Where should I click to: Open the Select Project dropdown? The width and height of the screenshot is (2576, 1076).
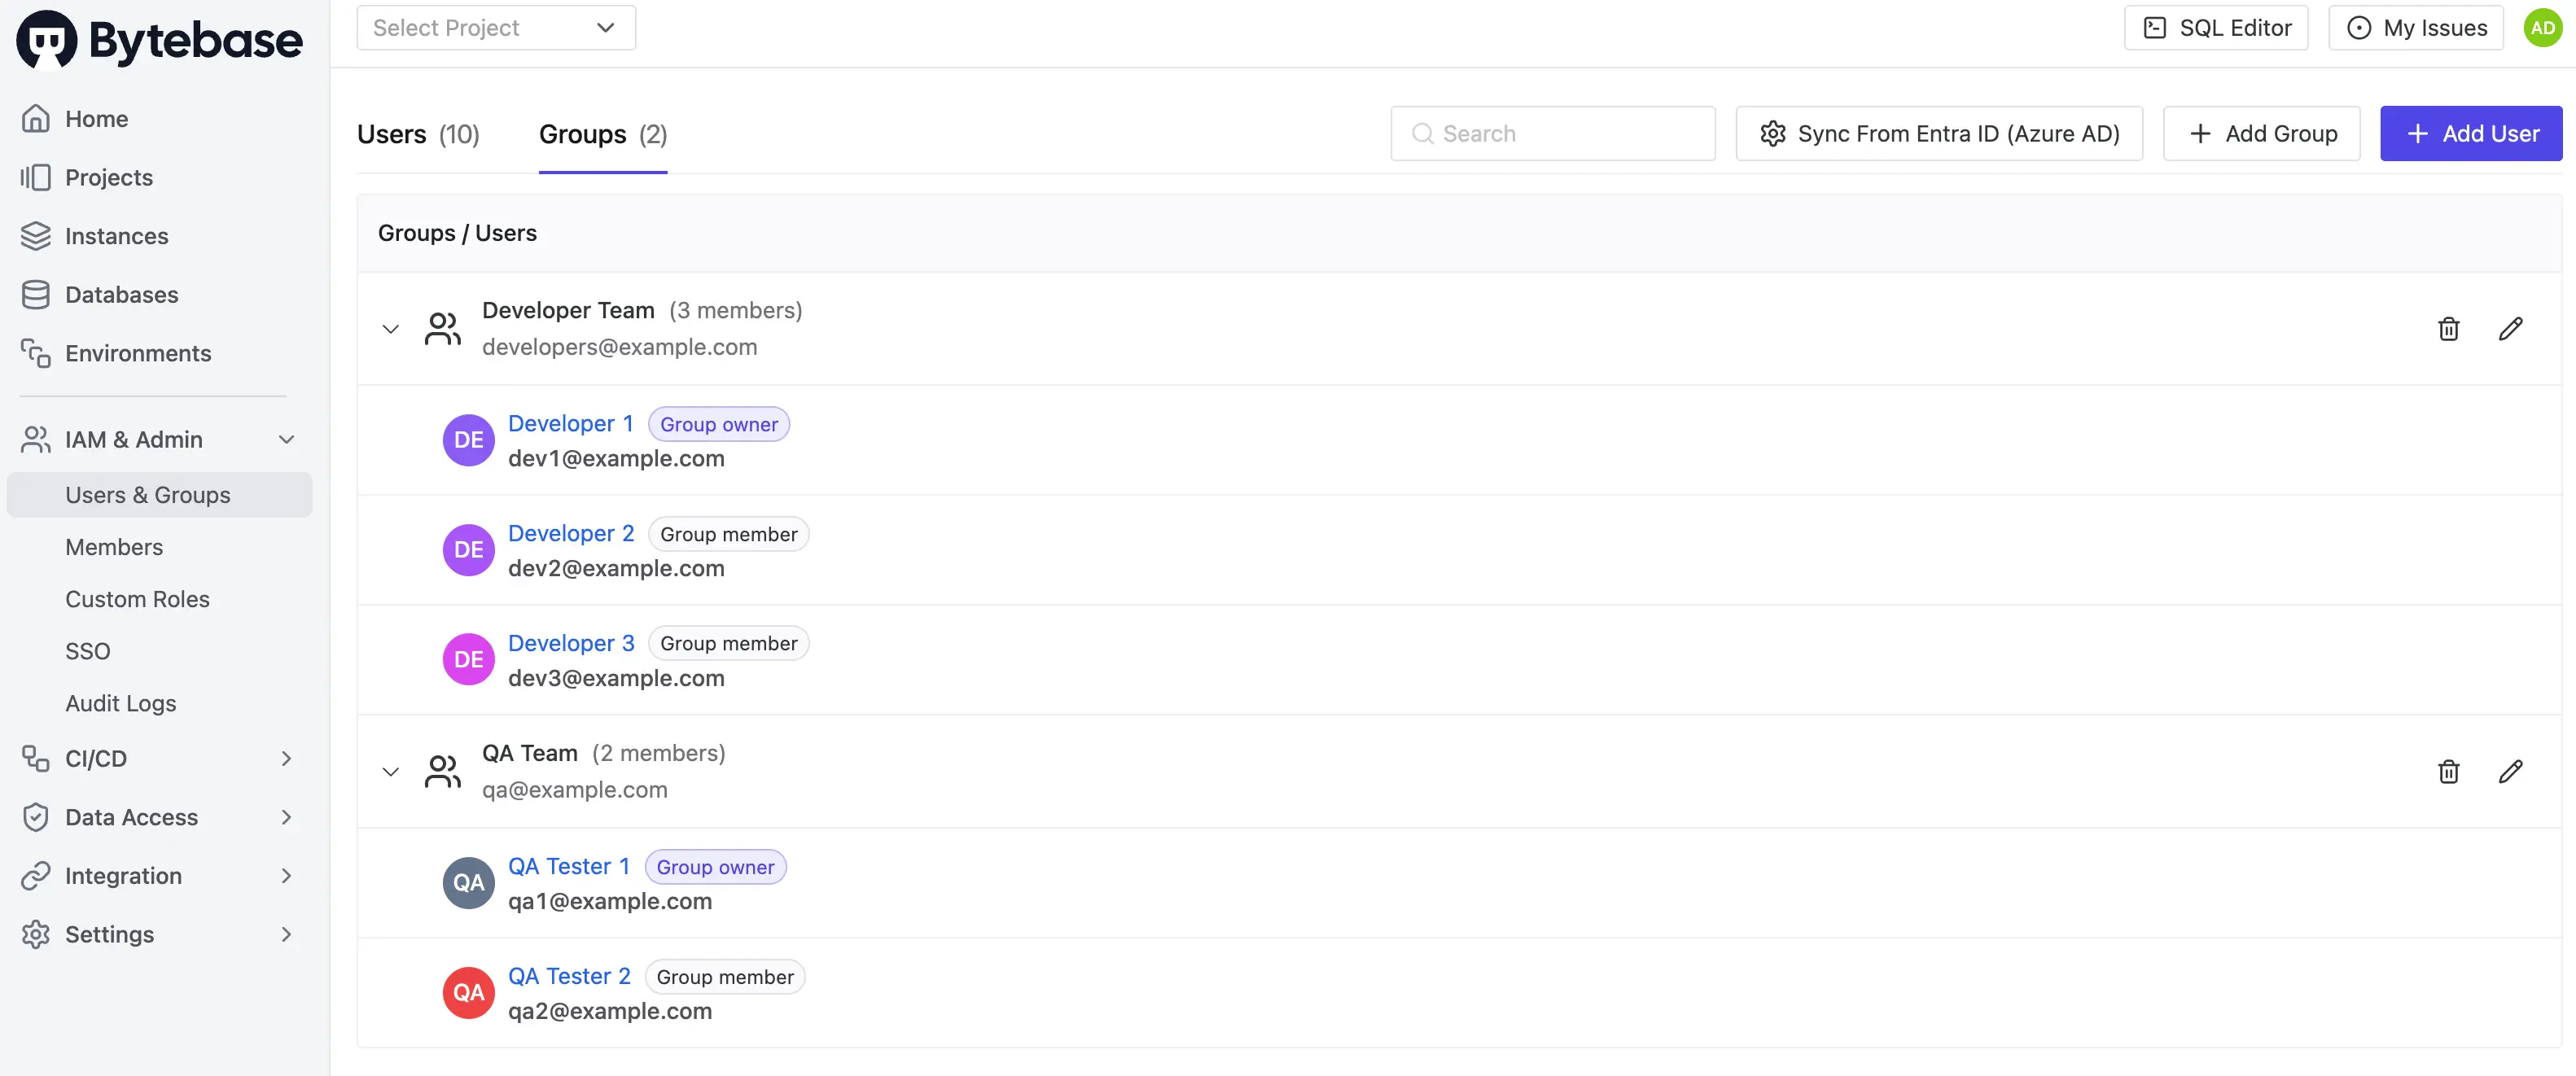496,27
